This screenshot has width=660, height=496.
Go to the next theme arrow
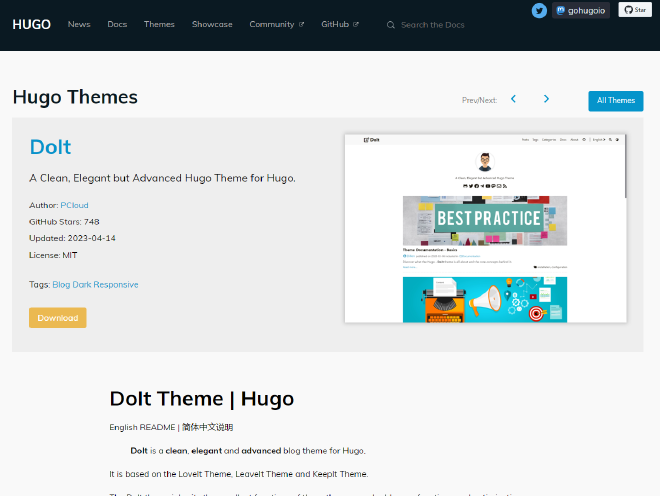coord(546,99)
